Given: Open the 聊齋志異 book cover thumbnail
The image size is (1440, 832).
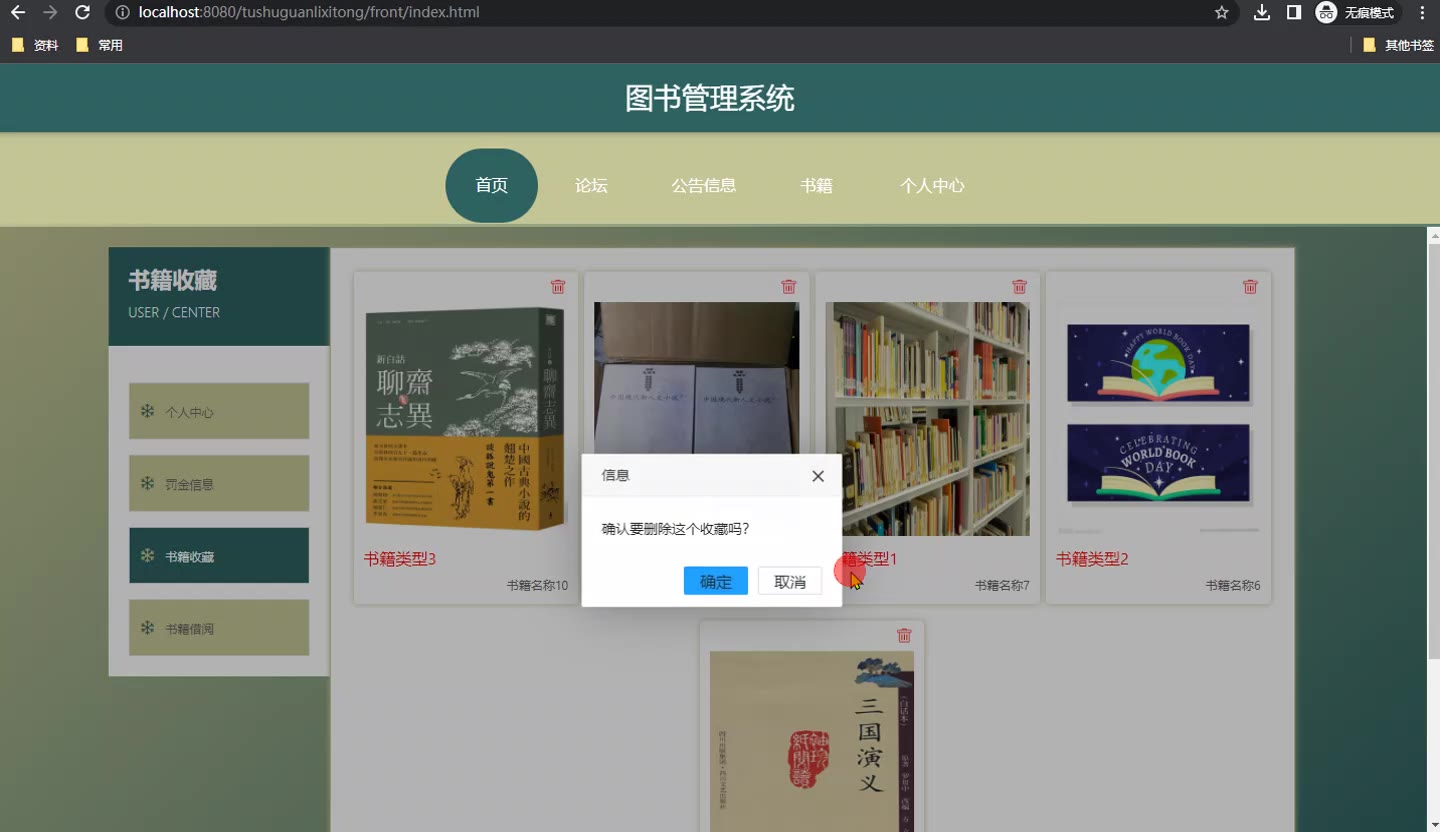Looking at the screenshot, I should pos(465,419).
